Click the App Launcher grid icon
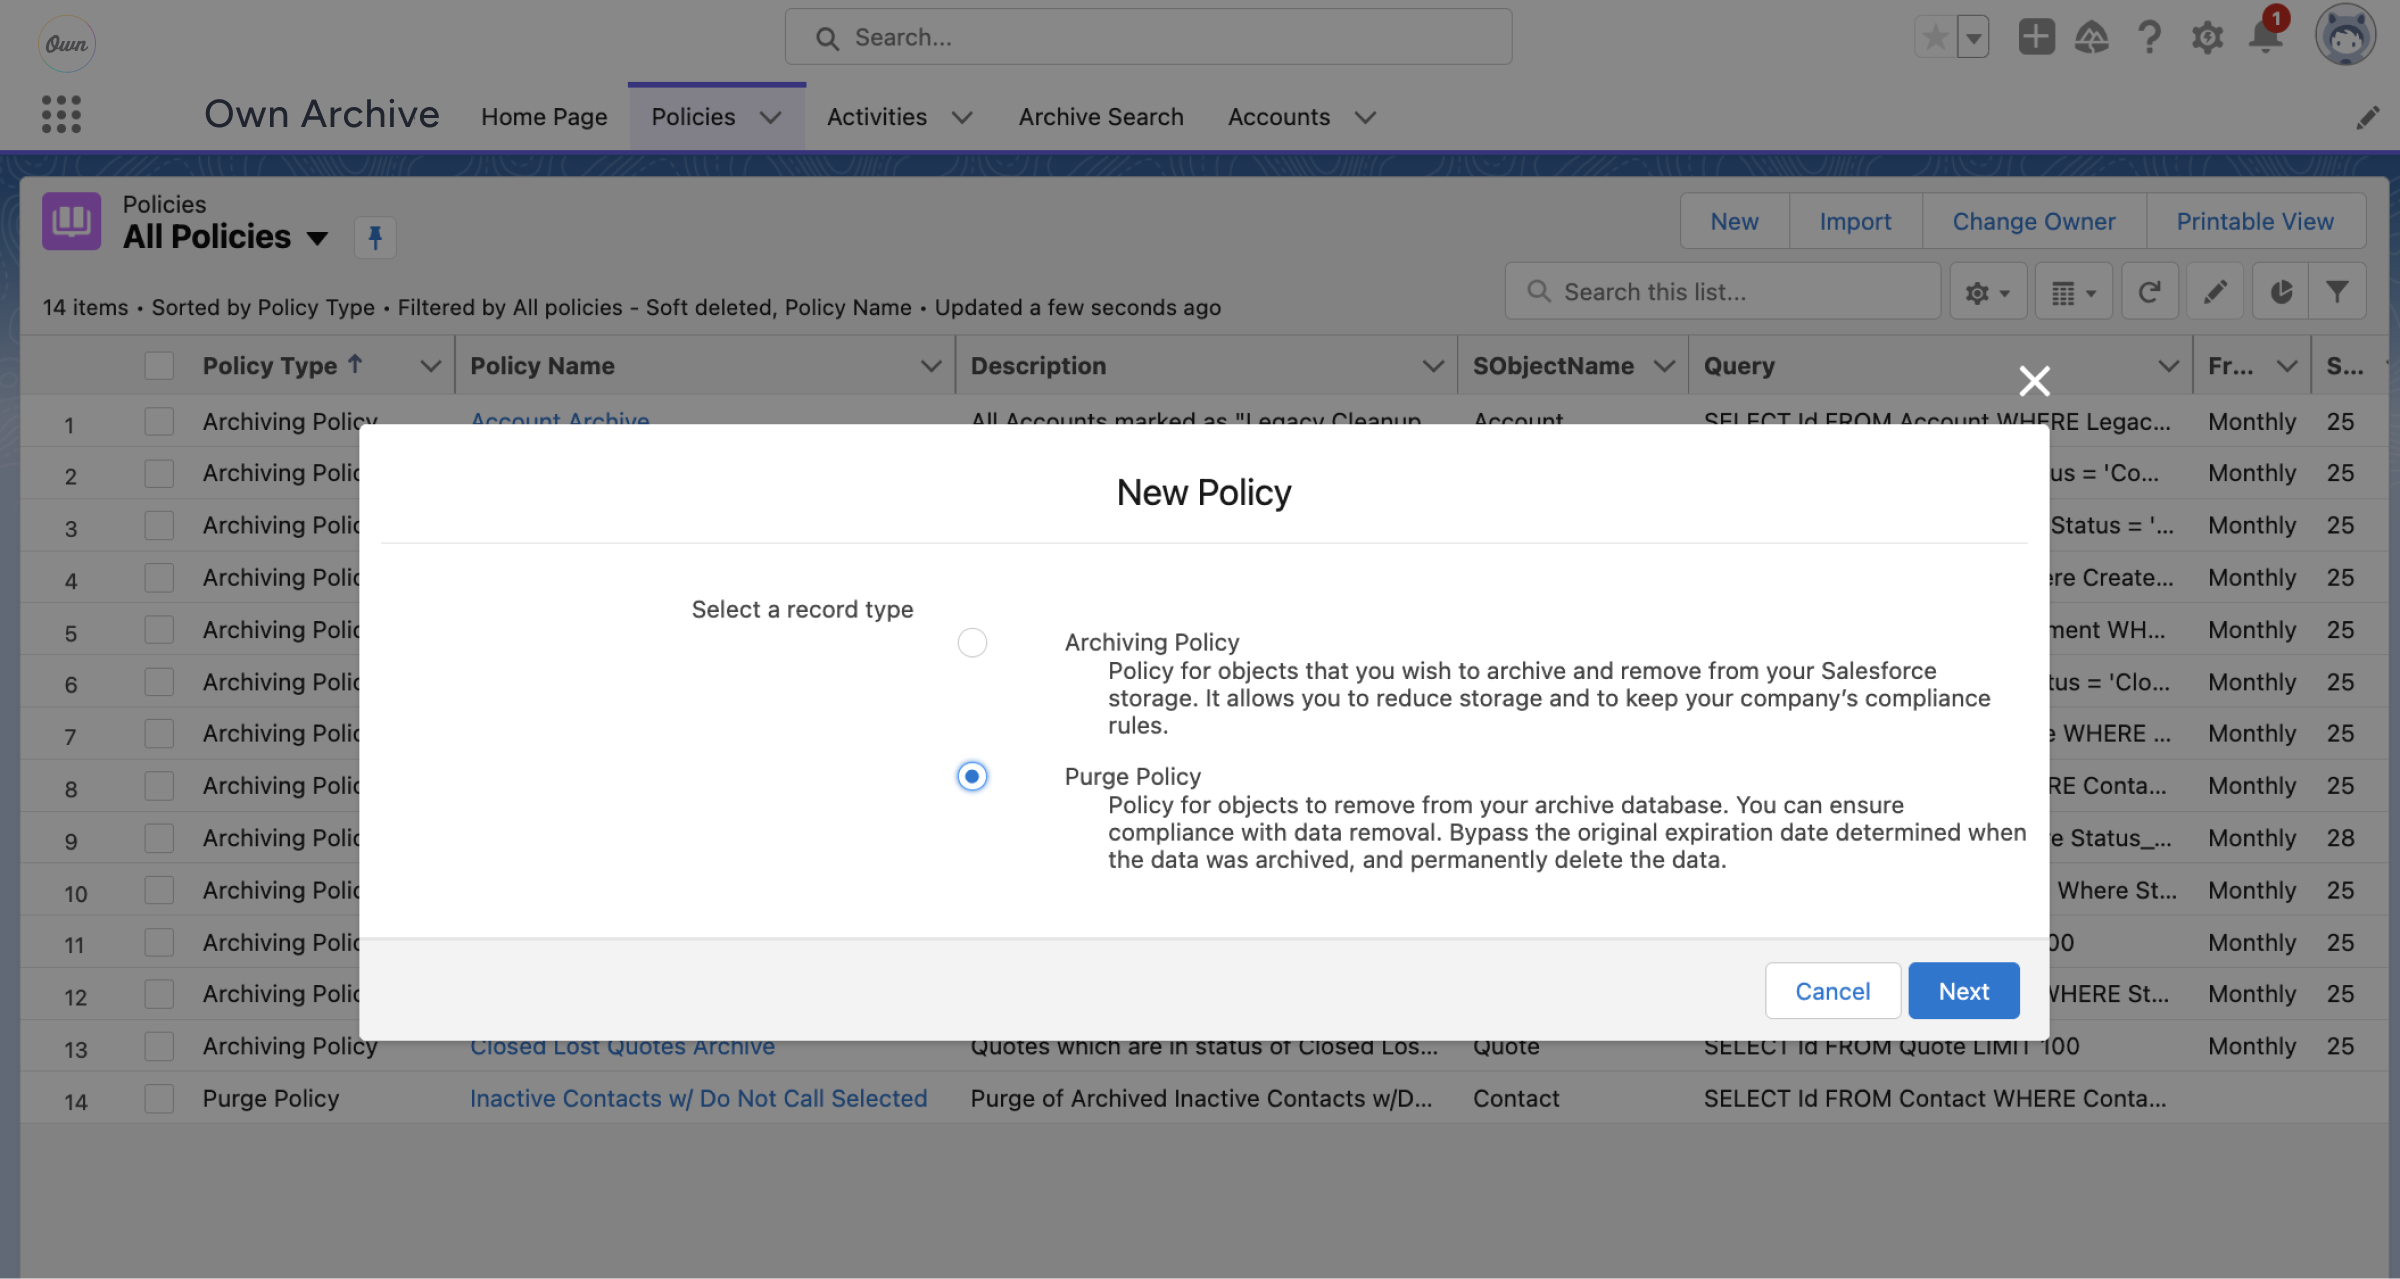 tap(61, 115)
